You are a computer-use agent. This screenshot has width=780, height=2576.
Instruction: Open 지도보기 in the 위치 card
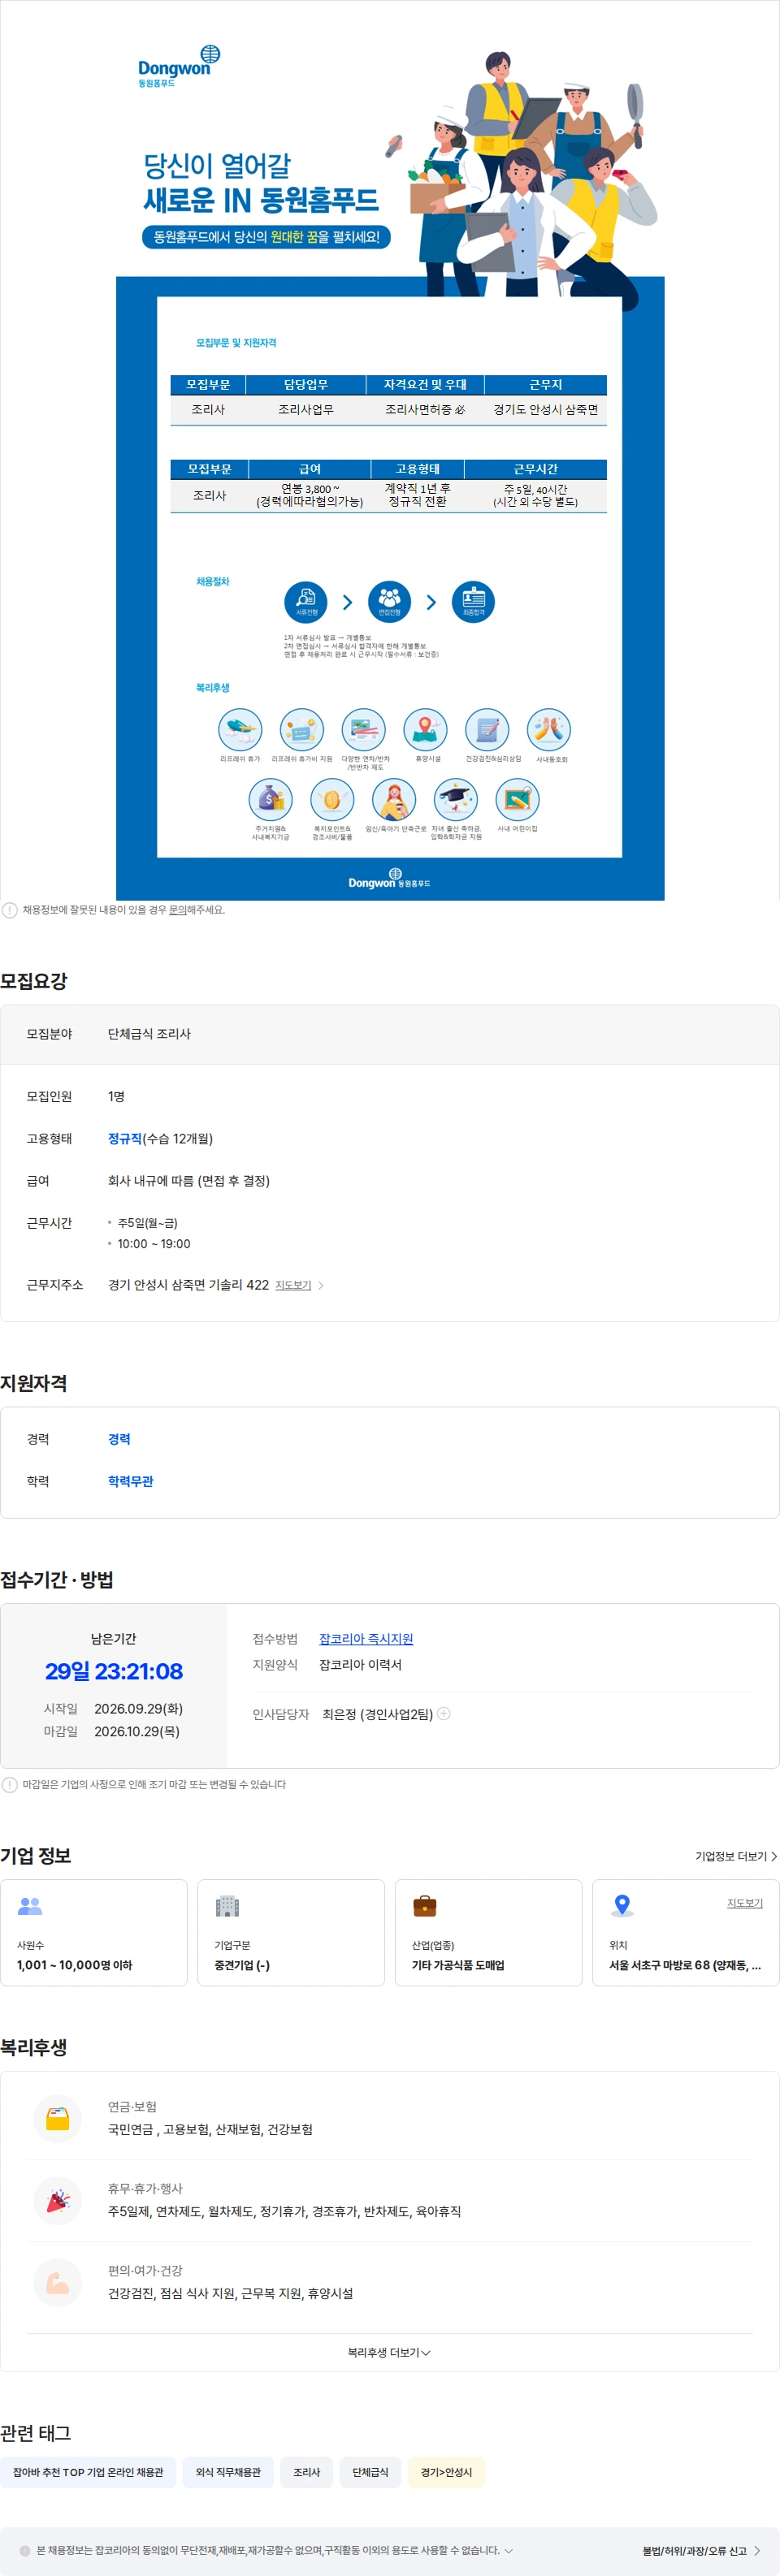tap(745, 1903)
